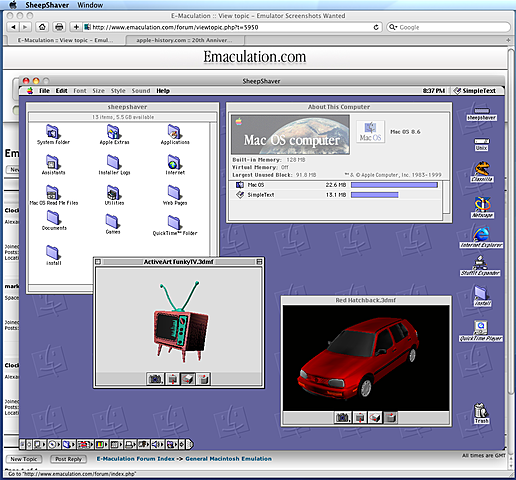Select the QuickTime Player desktop icon
The image size is (516, 480).
pyautogui.click(x=481, y=331)
